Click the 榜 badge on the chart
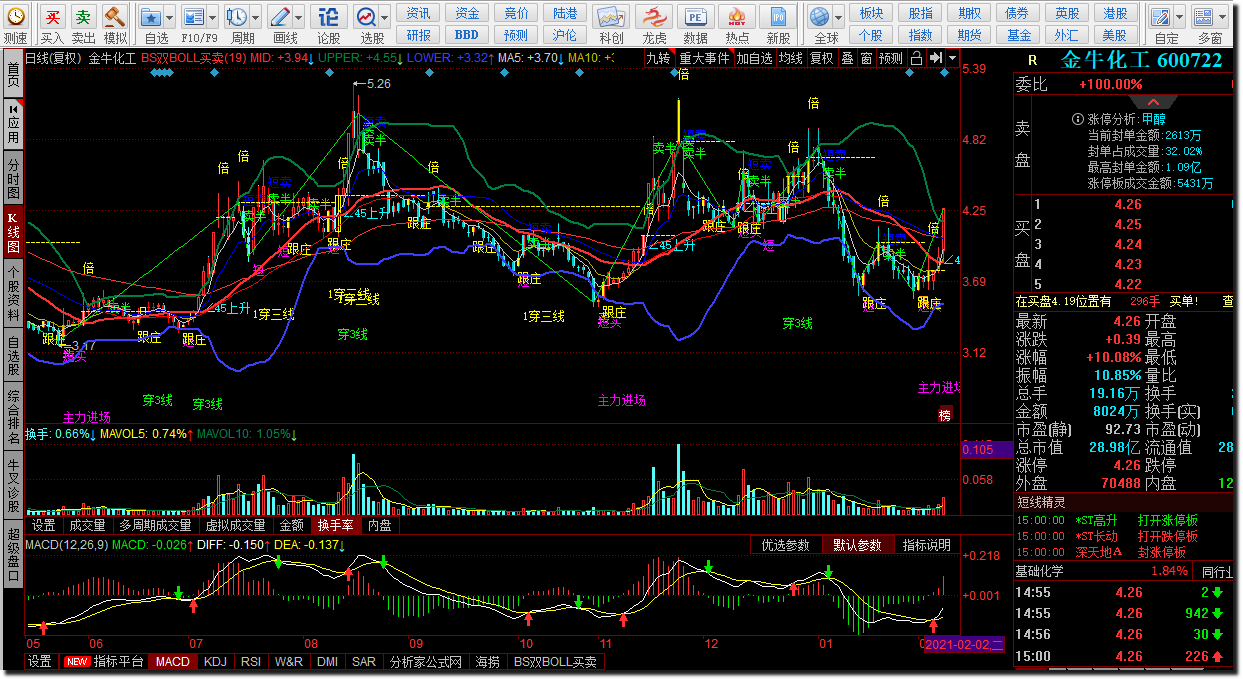1243x679 pixels. (x=945, y=415)
